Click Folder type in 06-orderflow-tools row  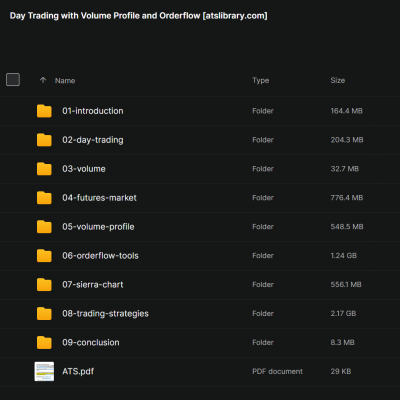coord(263,256)
